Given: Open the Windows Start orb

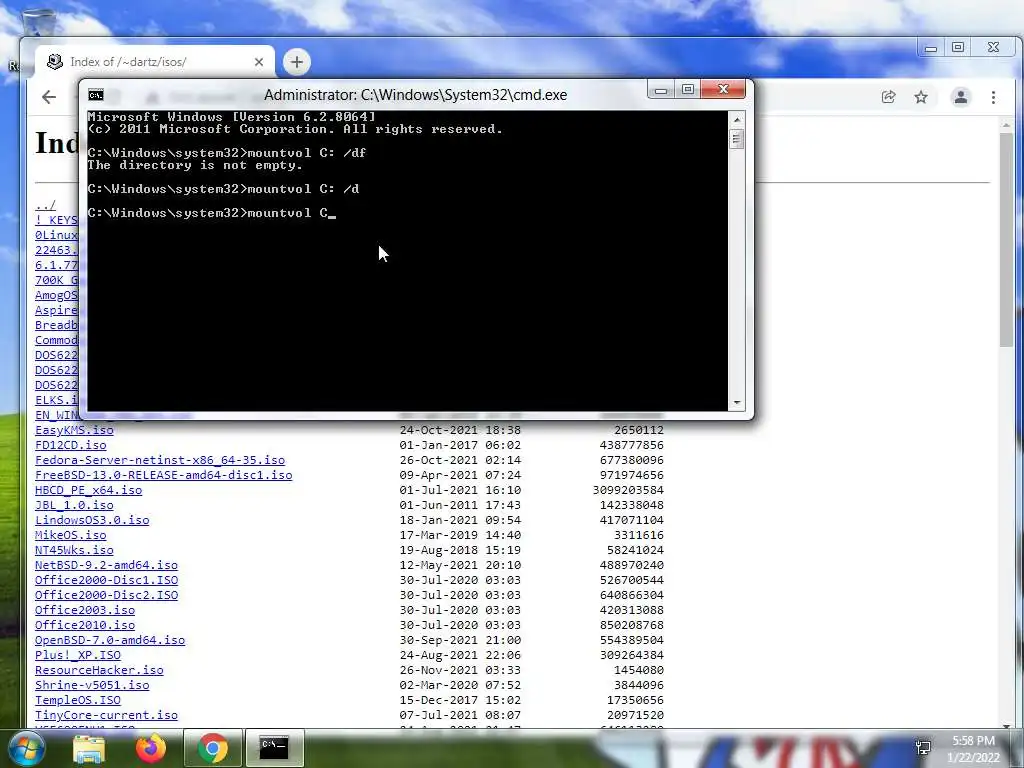Looking at the screenshot, I should pyautogui.click(x=25, y=748).
